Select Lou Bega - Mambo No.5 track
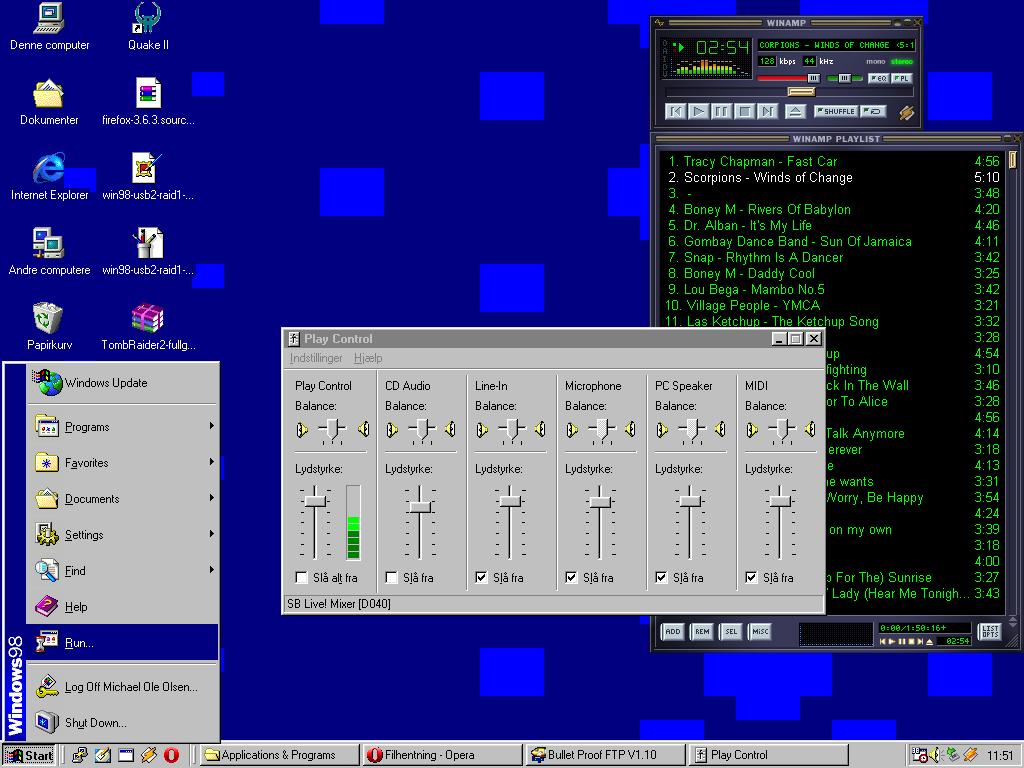 coord(832,289)
